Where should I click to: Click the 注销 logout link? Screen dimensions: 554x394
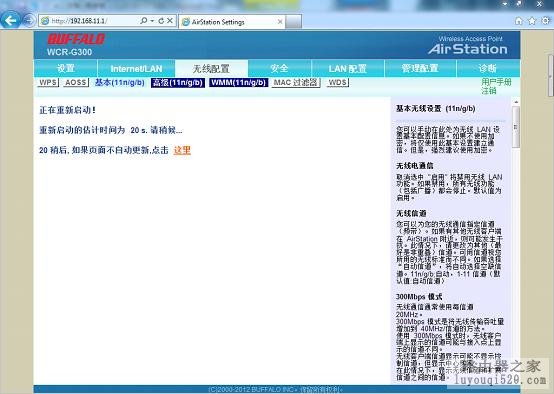489,91
